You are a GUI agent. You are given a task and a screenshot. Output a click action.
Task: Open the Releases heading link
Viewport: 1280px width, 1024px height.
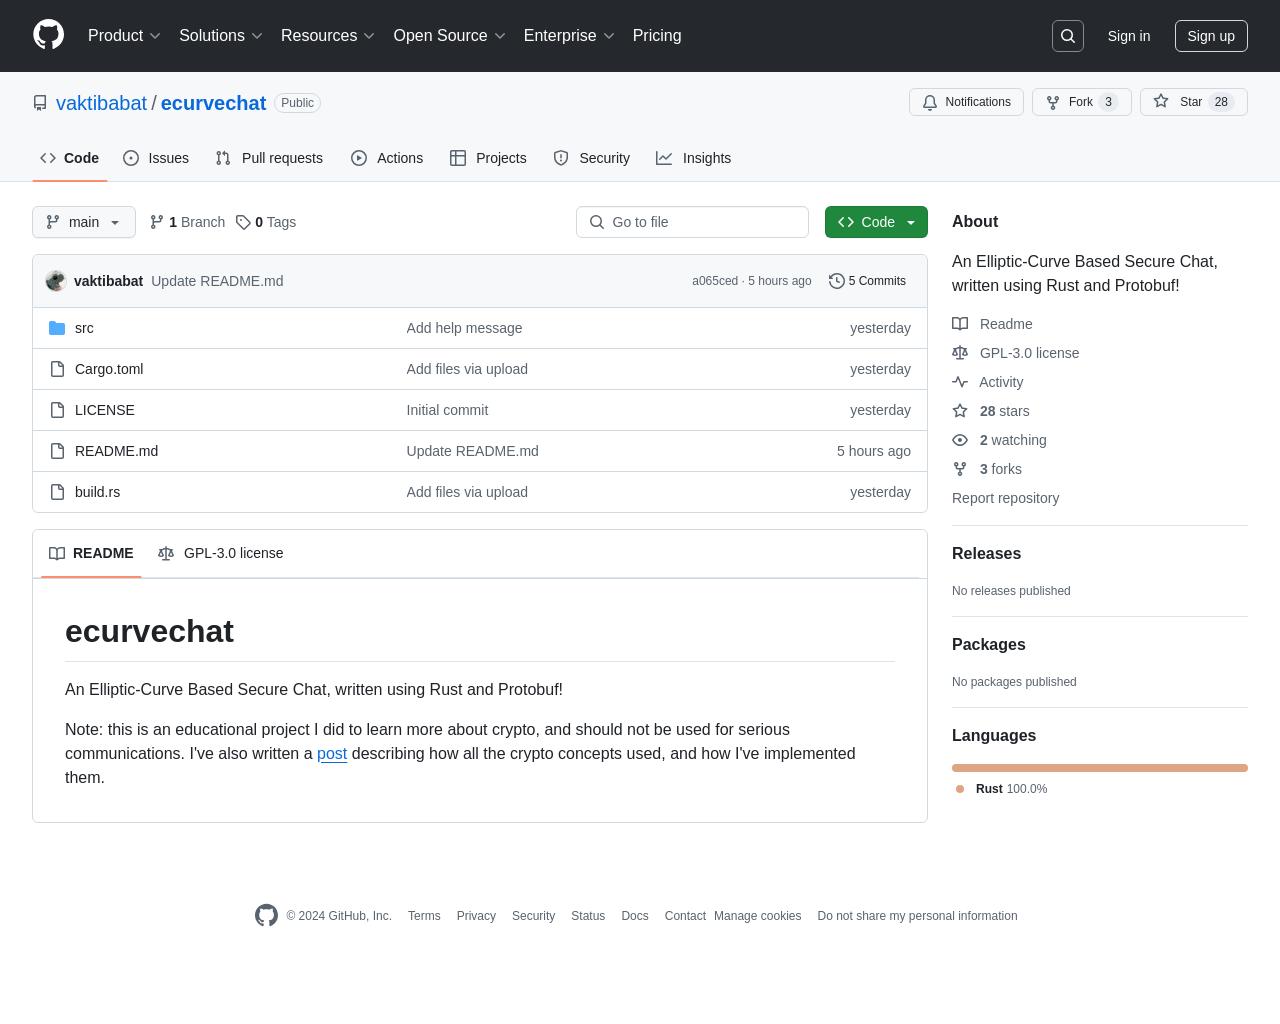click(986, 554)
